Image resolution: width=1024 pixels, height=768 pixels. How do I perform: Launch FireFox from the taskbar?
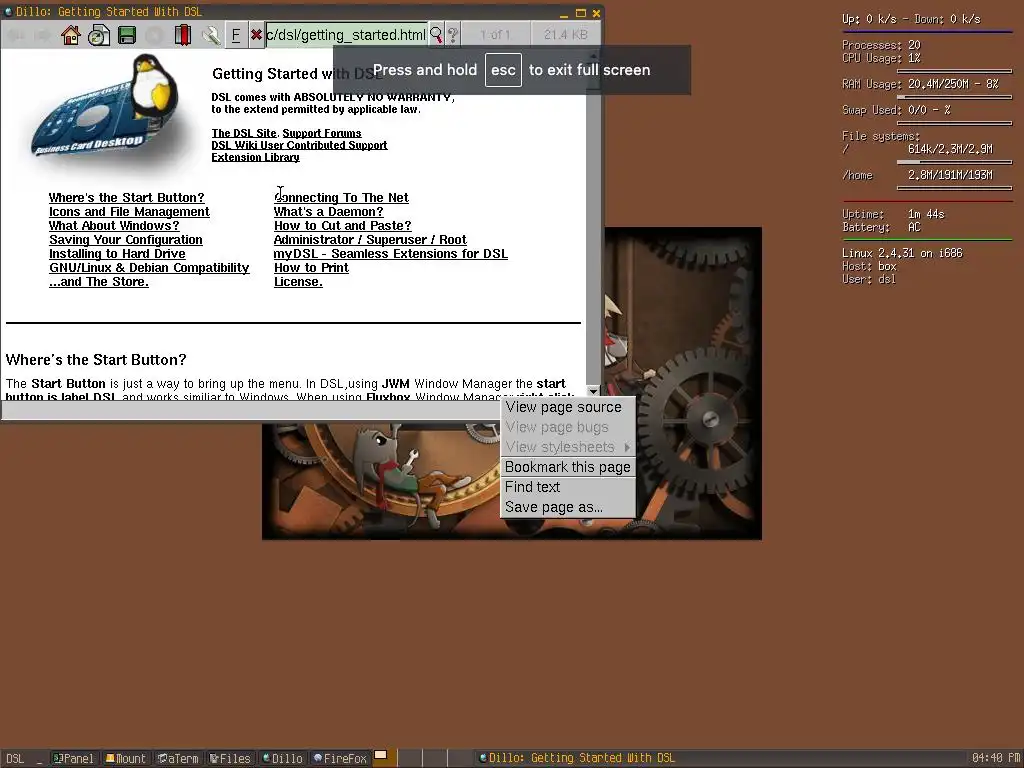click(340, 758)
